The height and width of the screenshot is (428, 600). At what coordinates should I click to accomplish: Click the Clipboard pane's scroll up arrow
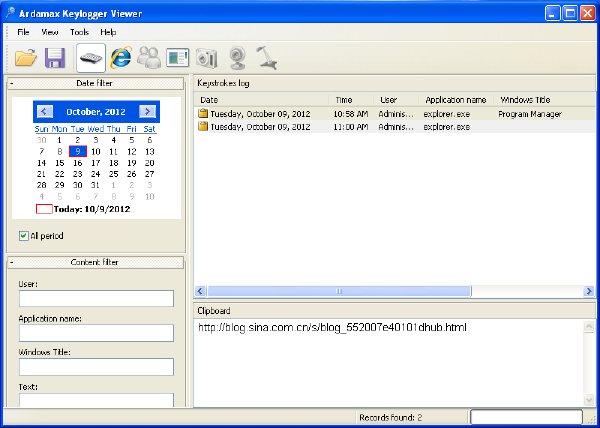pyautogui.click(x=589, y=327)
